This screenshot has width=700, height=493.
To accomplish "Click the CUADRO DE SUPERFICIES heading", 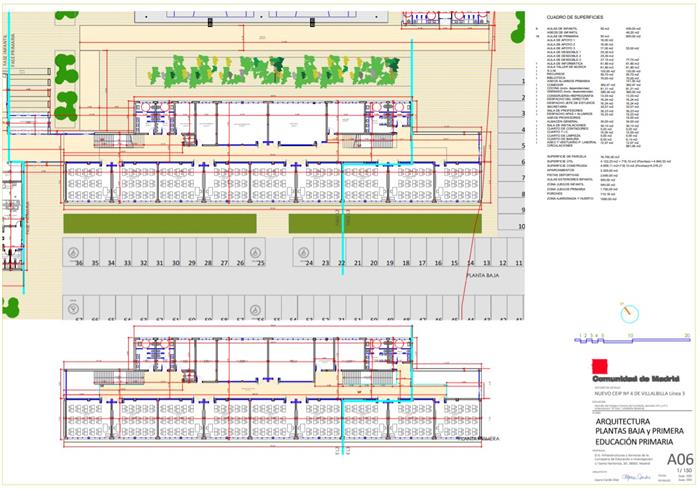I will click(x=574, y=17).
